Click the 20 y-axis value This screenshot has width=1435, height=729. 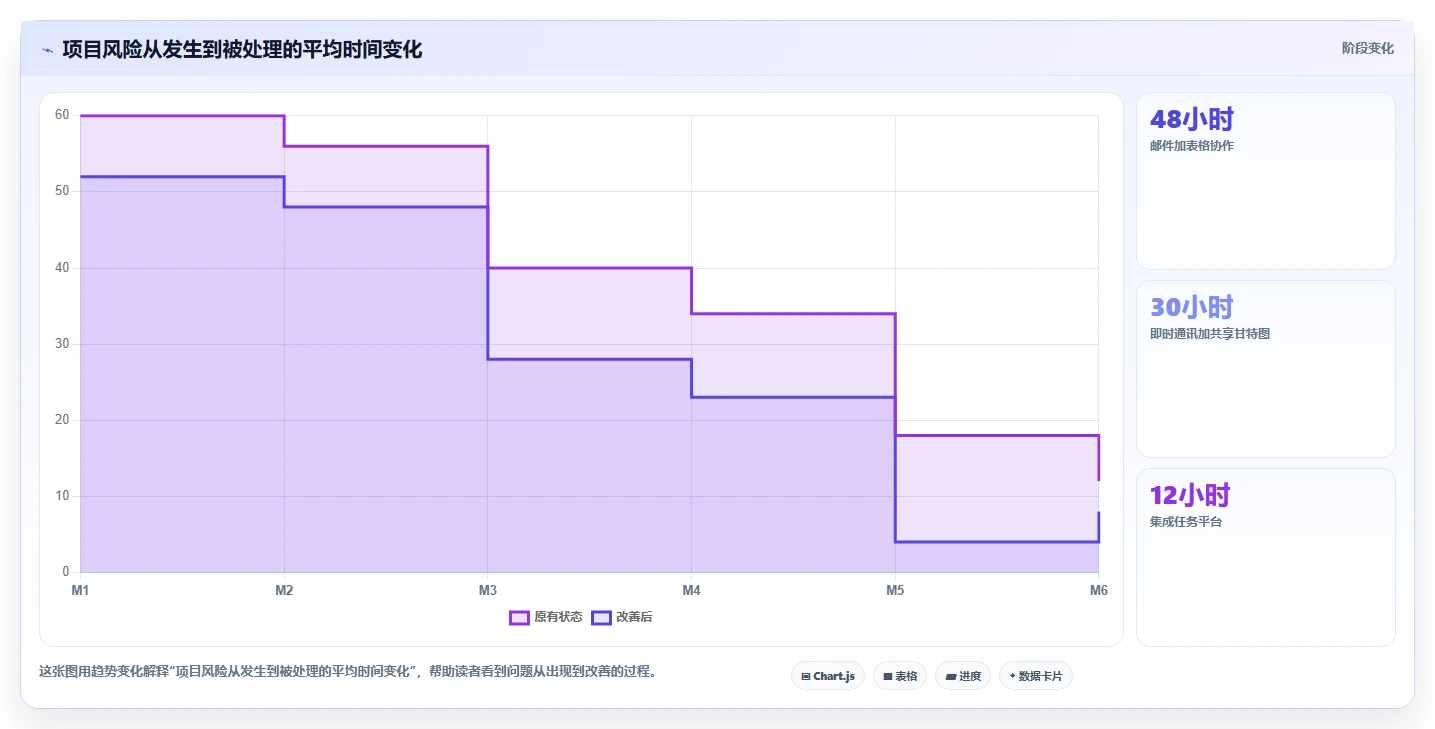click(62, 420)
